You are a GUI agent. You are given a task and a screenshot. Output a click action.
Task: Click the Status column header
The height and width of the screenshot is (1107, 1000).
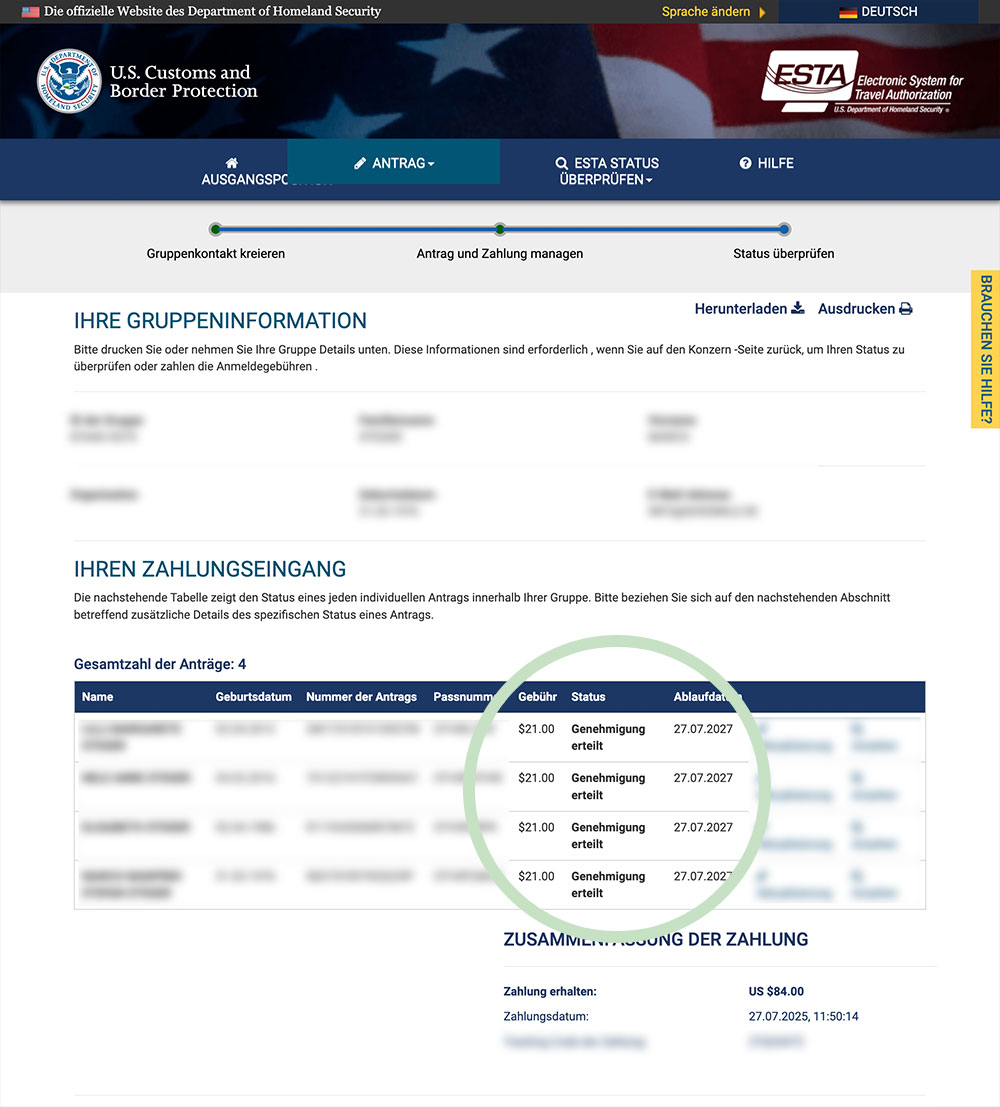click(x=588, y=697)
